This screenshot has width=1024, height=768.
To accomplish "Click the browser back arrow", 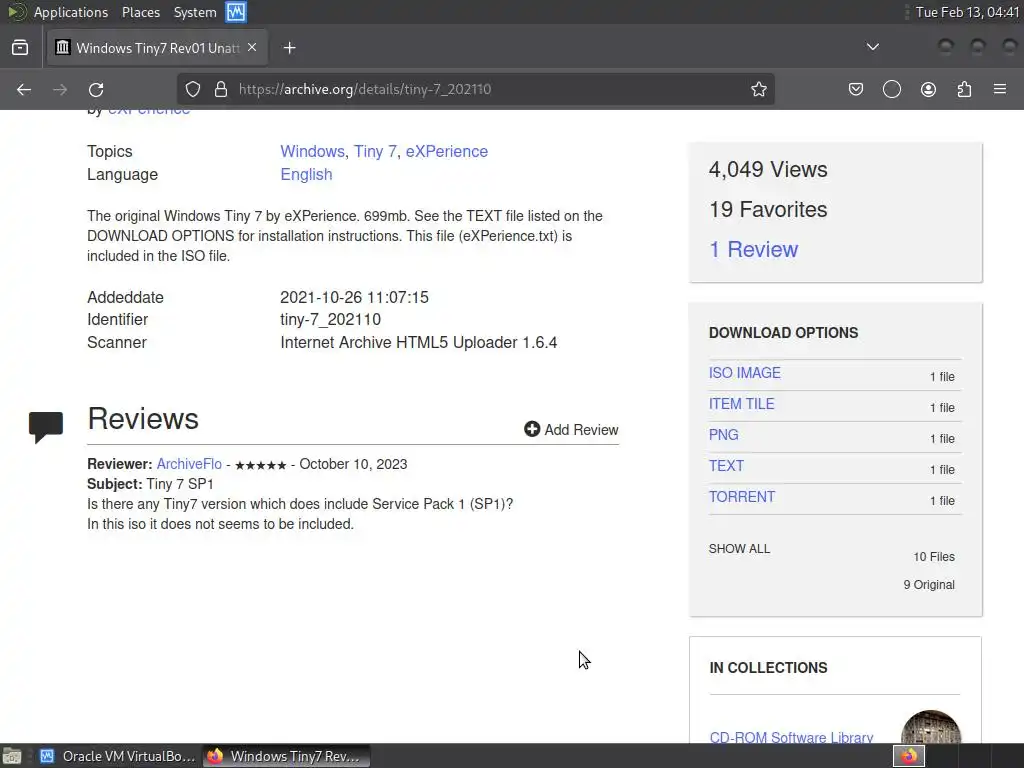I will click(24, 89).
